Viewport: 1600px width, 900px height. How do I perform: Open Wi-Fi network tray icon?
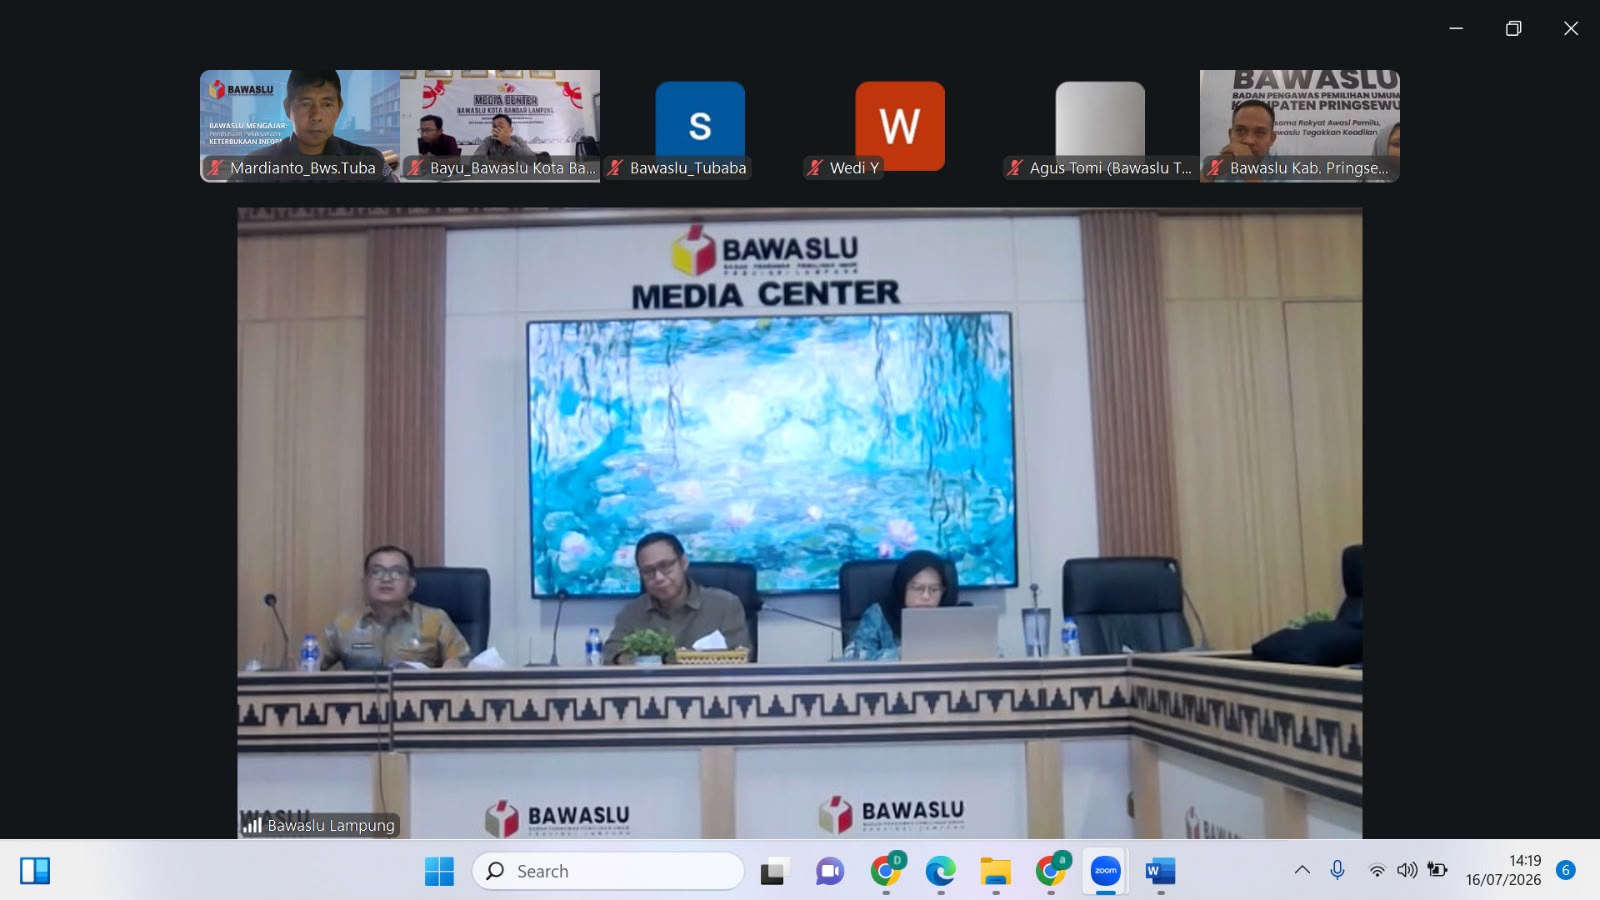(x=1377, y=870)
